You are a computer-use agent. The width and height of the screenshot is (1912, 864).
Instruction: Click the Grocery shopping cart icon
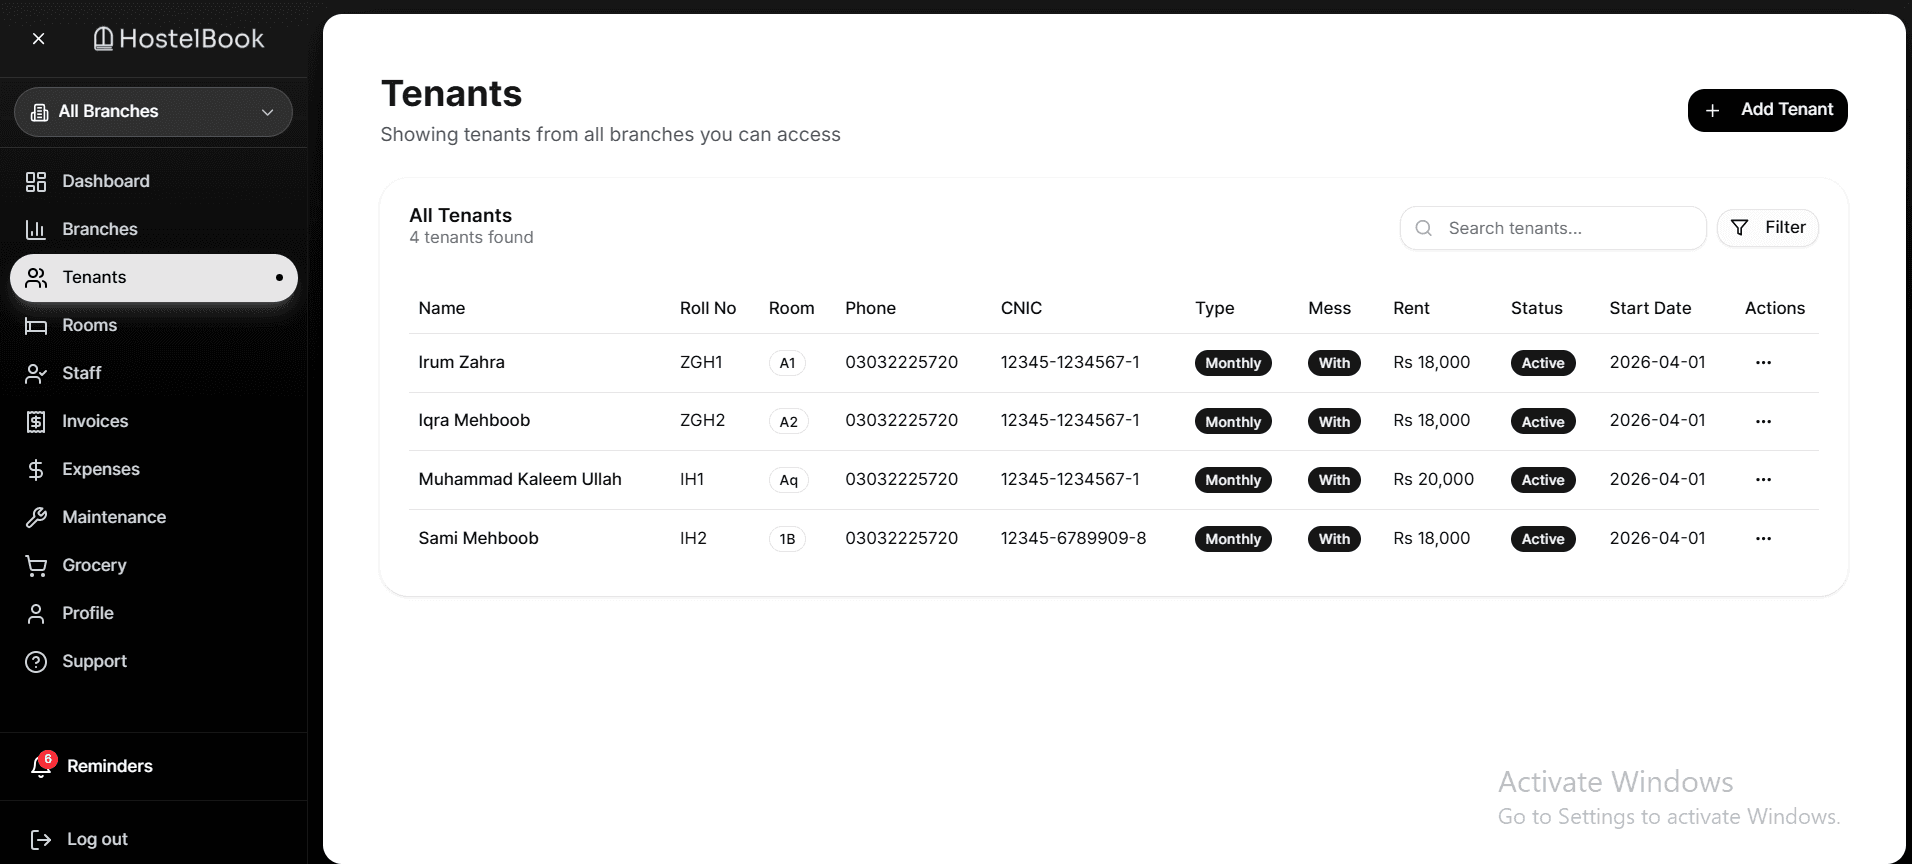36,566
